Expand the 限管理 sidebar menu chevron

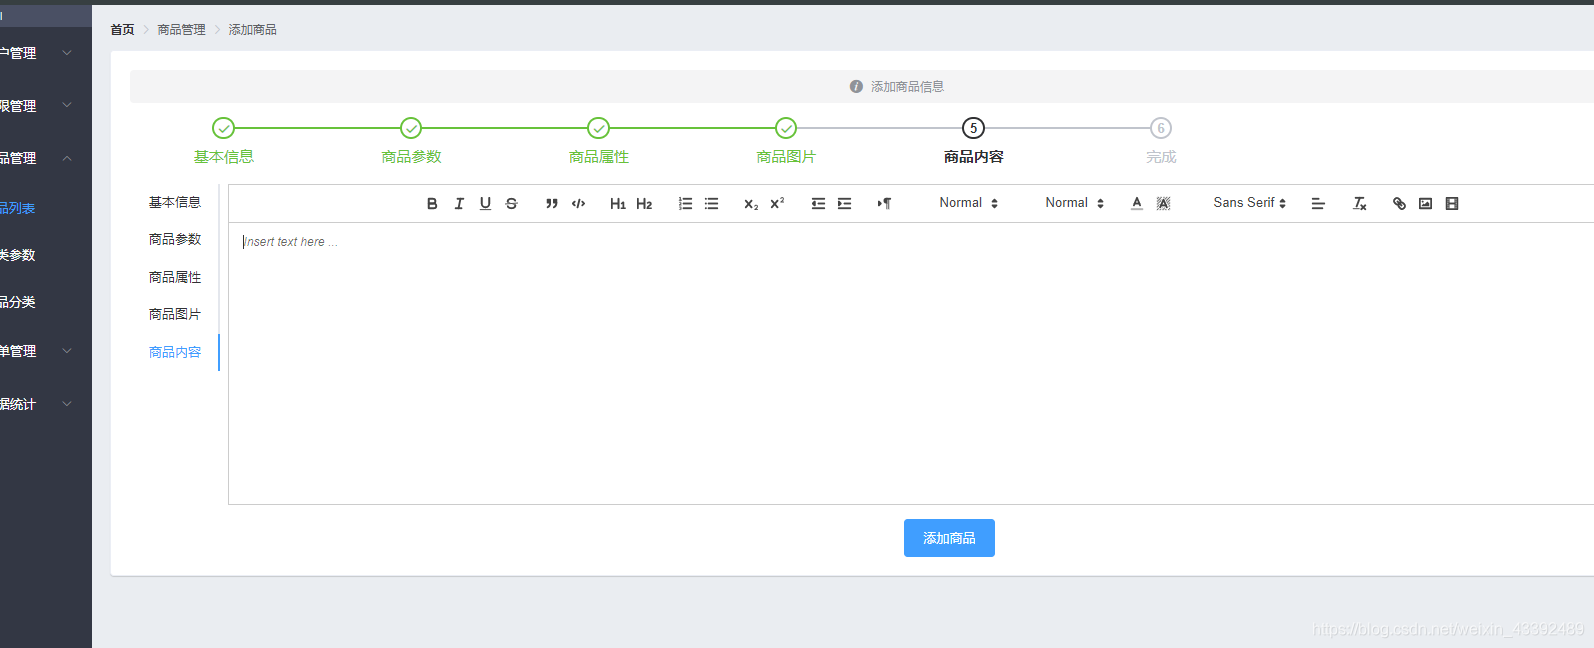[67, 105]
